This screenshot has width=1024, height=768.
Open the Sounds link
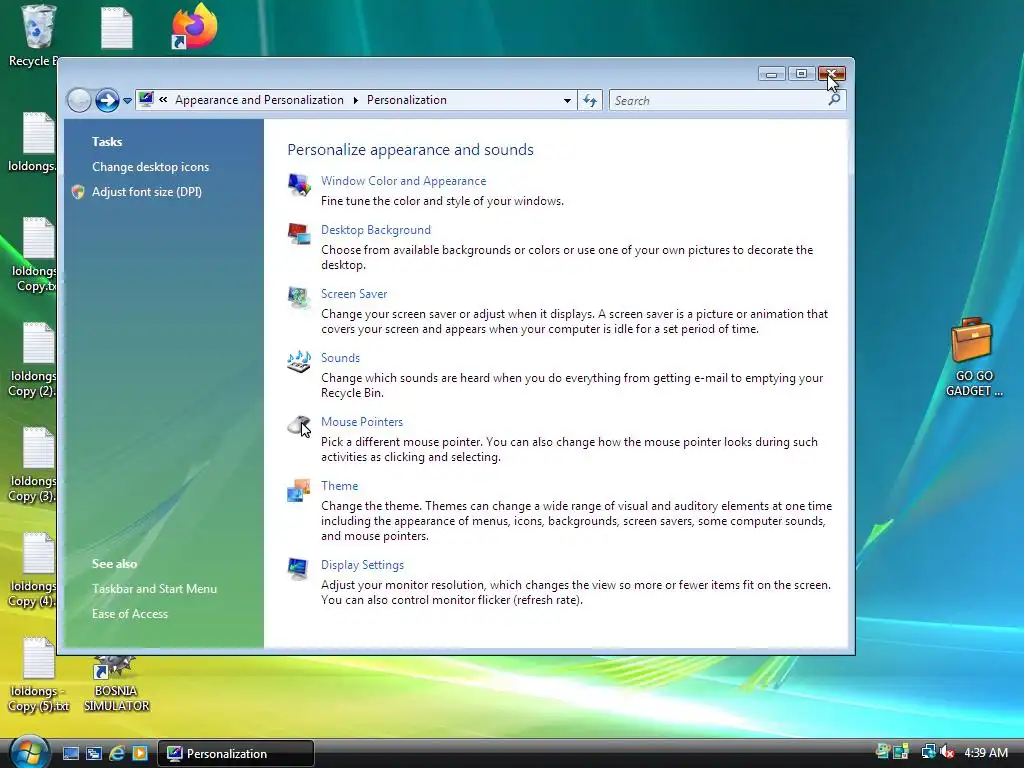point(340,358)
